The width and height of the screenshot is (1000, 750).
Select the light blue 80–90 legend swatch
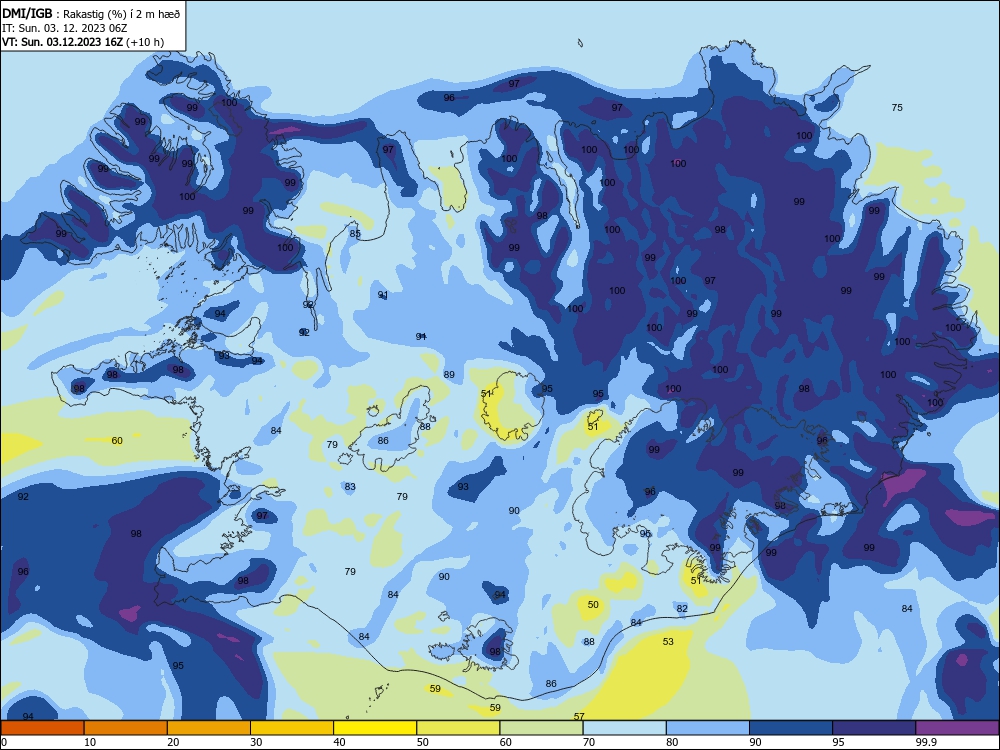click(x=708, y=728)
